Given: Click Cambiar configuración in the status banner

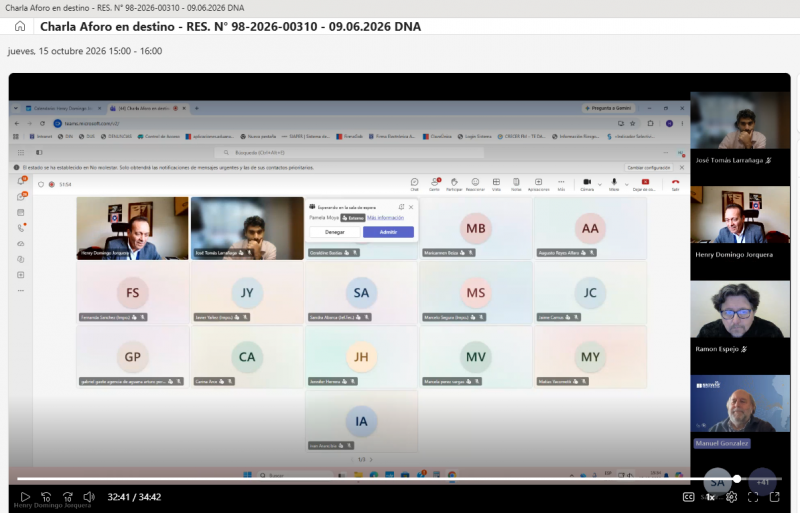Looking at the screenshot, I should (x=648, y=167).
